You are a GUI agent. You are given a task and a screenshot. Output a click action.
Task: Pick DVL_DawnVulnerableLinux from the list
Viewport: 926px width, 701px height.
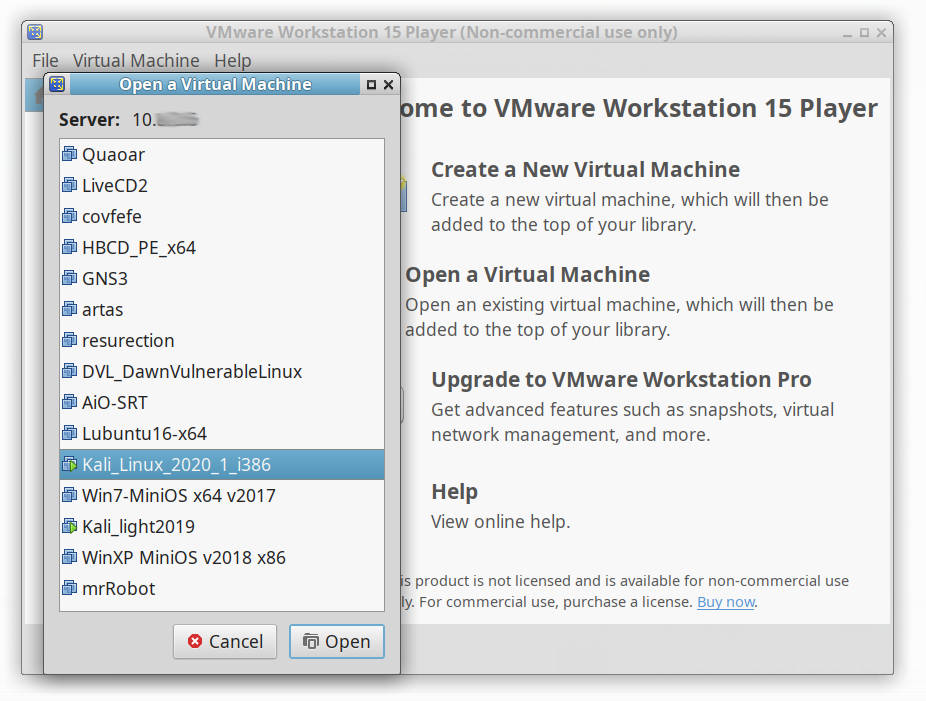(192, 371)
